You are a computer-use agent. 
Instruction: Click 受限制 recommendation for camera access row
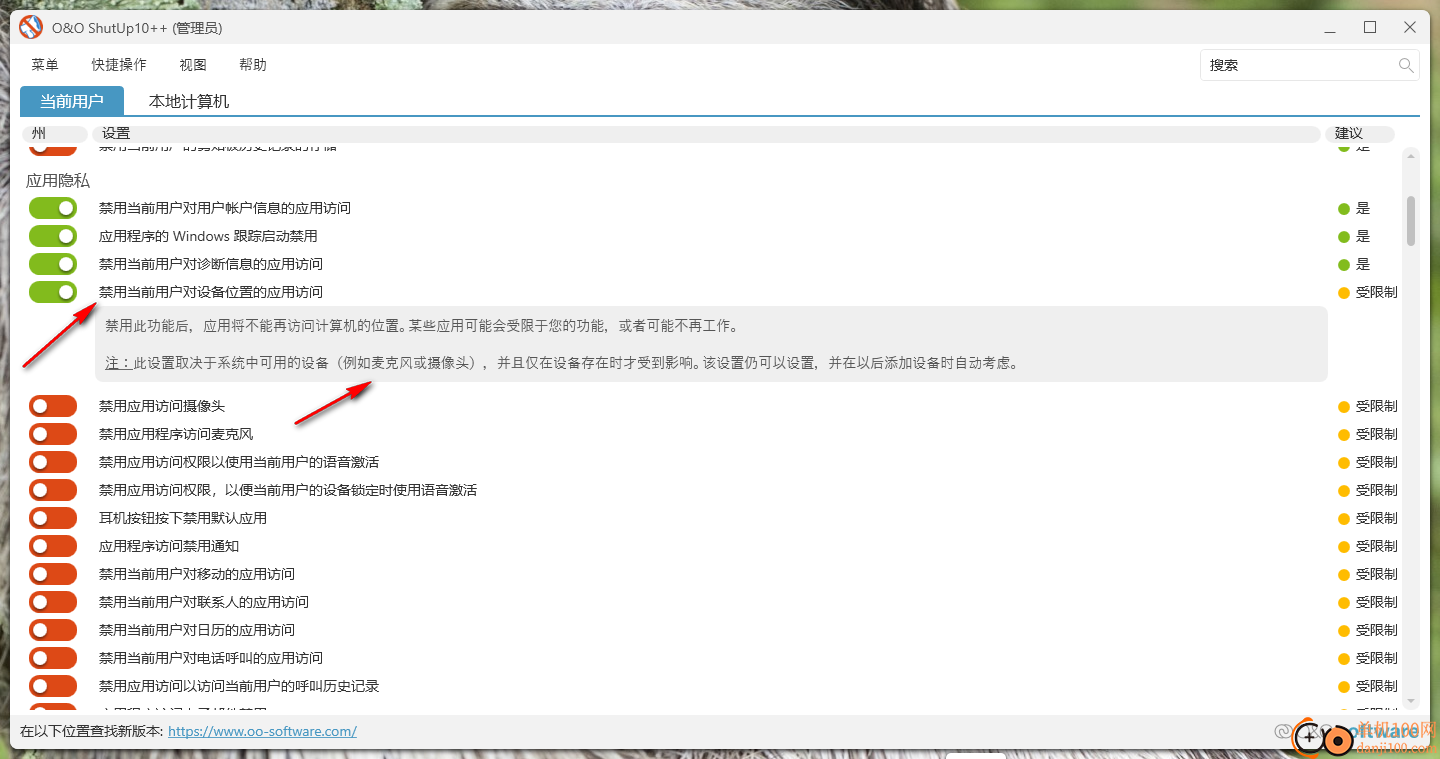(1368, 406)
